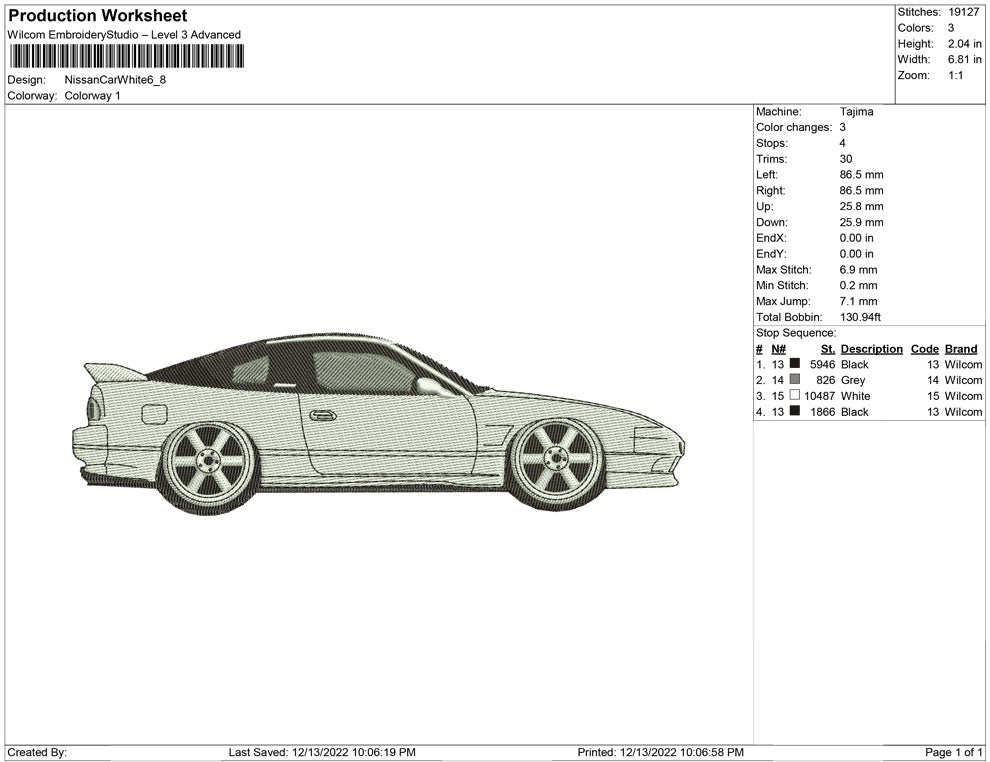This screenshot has width=990, height=762.
Task: Select 'Wilcom EmbroideryStudio – Level 3 Advanced' text
Action: click(x=124, y=35)
